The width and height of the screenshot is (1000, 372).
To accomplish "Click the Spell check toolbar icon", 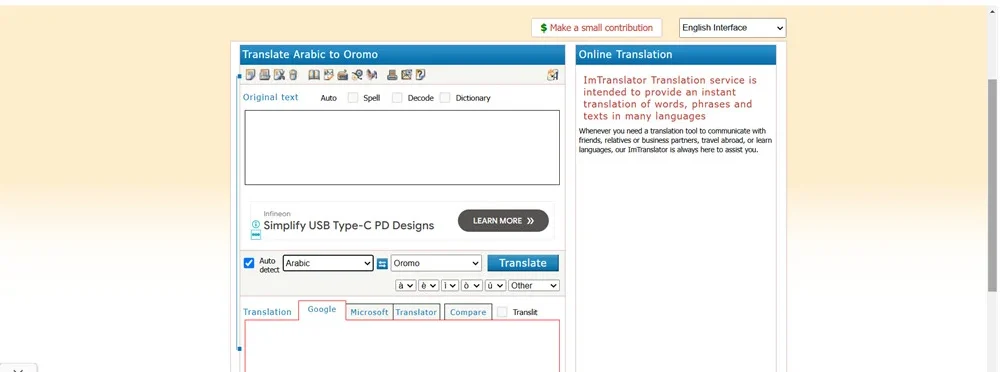I will 328,75.
